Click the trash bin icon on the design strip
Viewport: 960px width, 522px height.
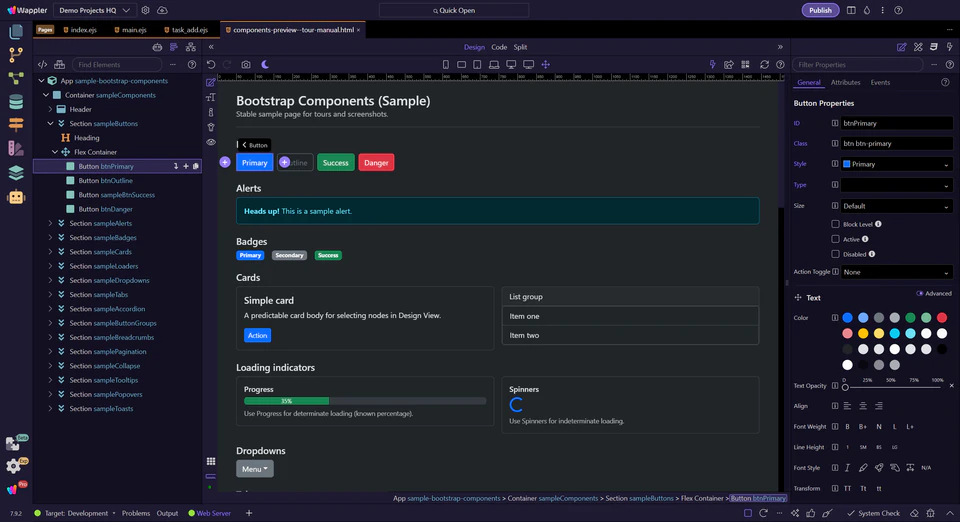coord(211,127)
